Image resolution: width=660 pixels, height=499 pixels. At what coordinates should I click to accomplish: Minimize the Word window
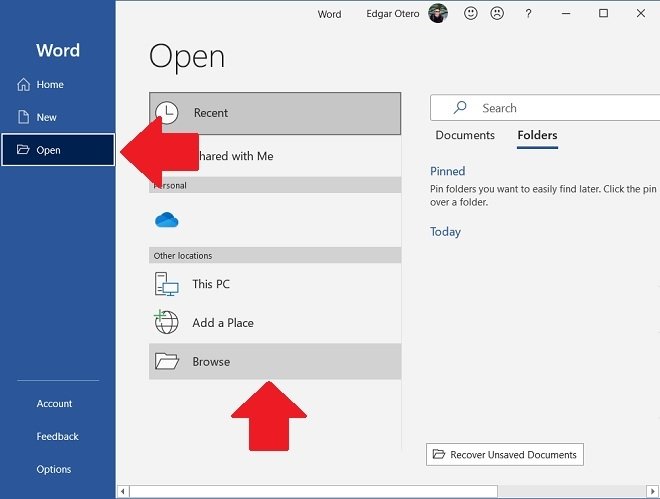(566, 13)
